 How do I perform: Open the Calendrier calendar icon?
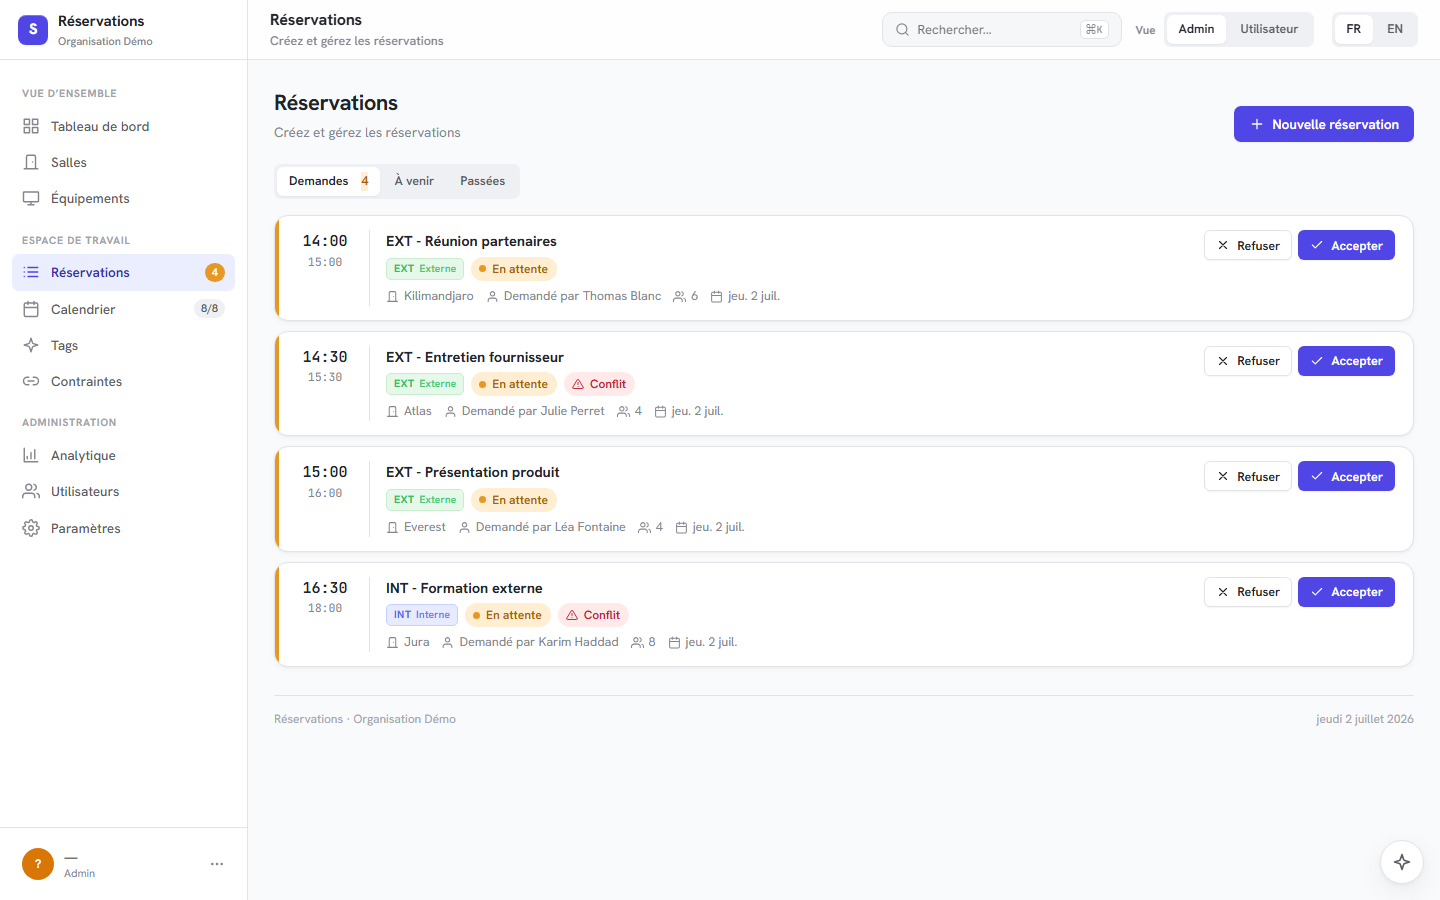click(31, 309)
